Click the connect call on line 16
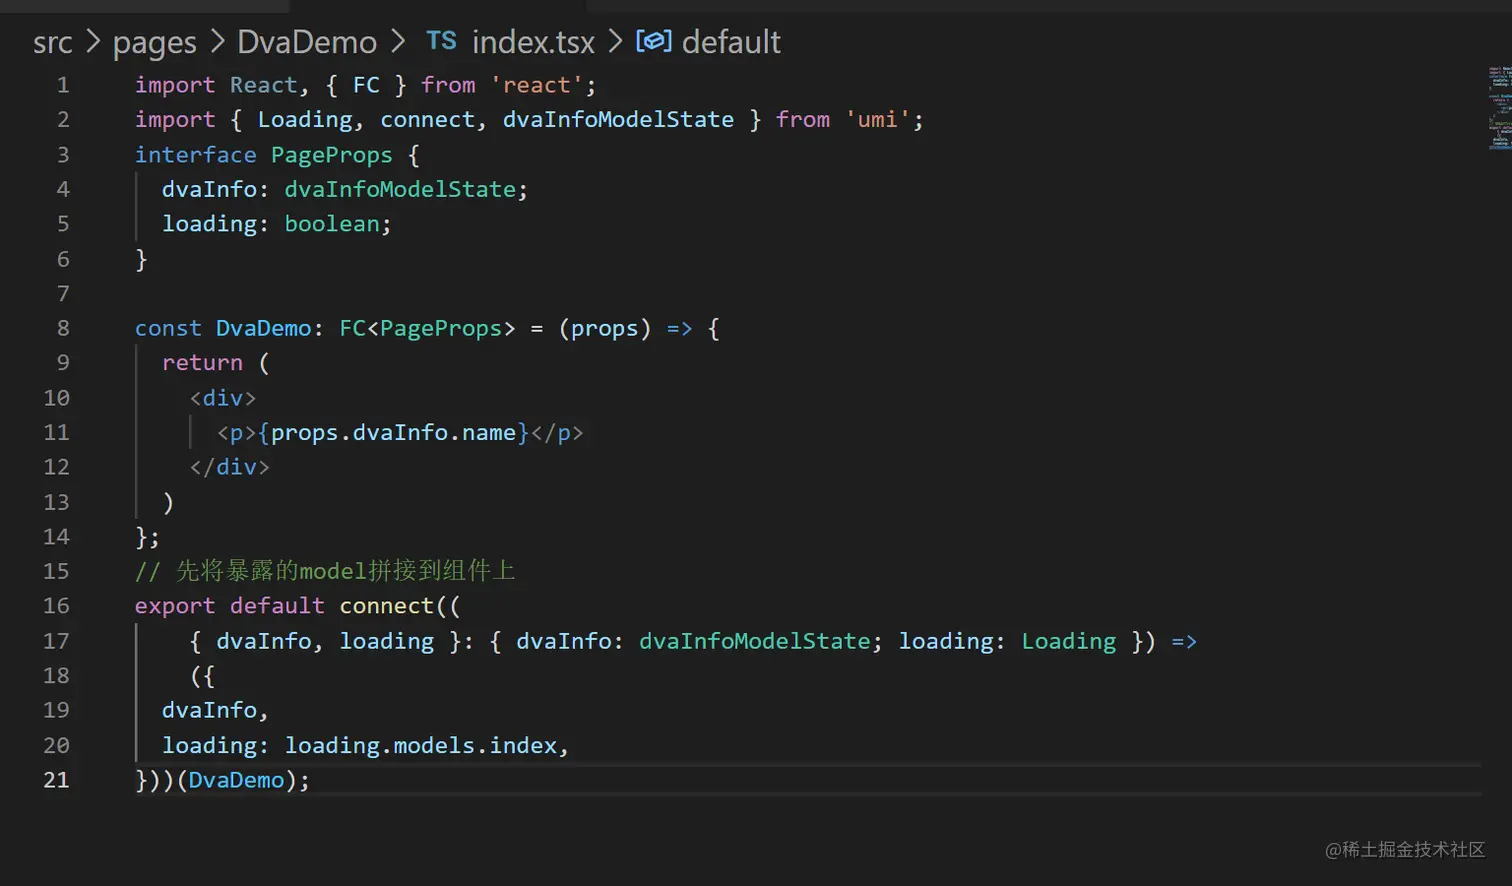 click(x=386, y=606)
